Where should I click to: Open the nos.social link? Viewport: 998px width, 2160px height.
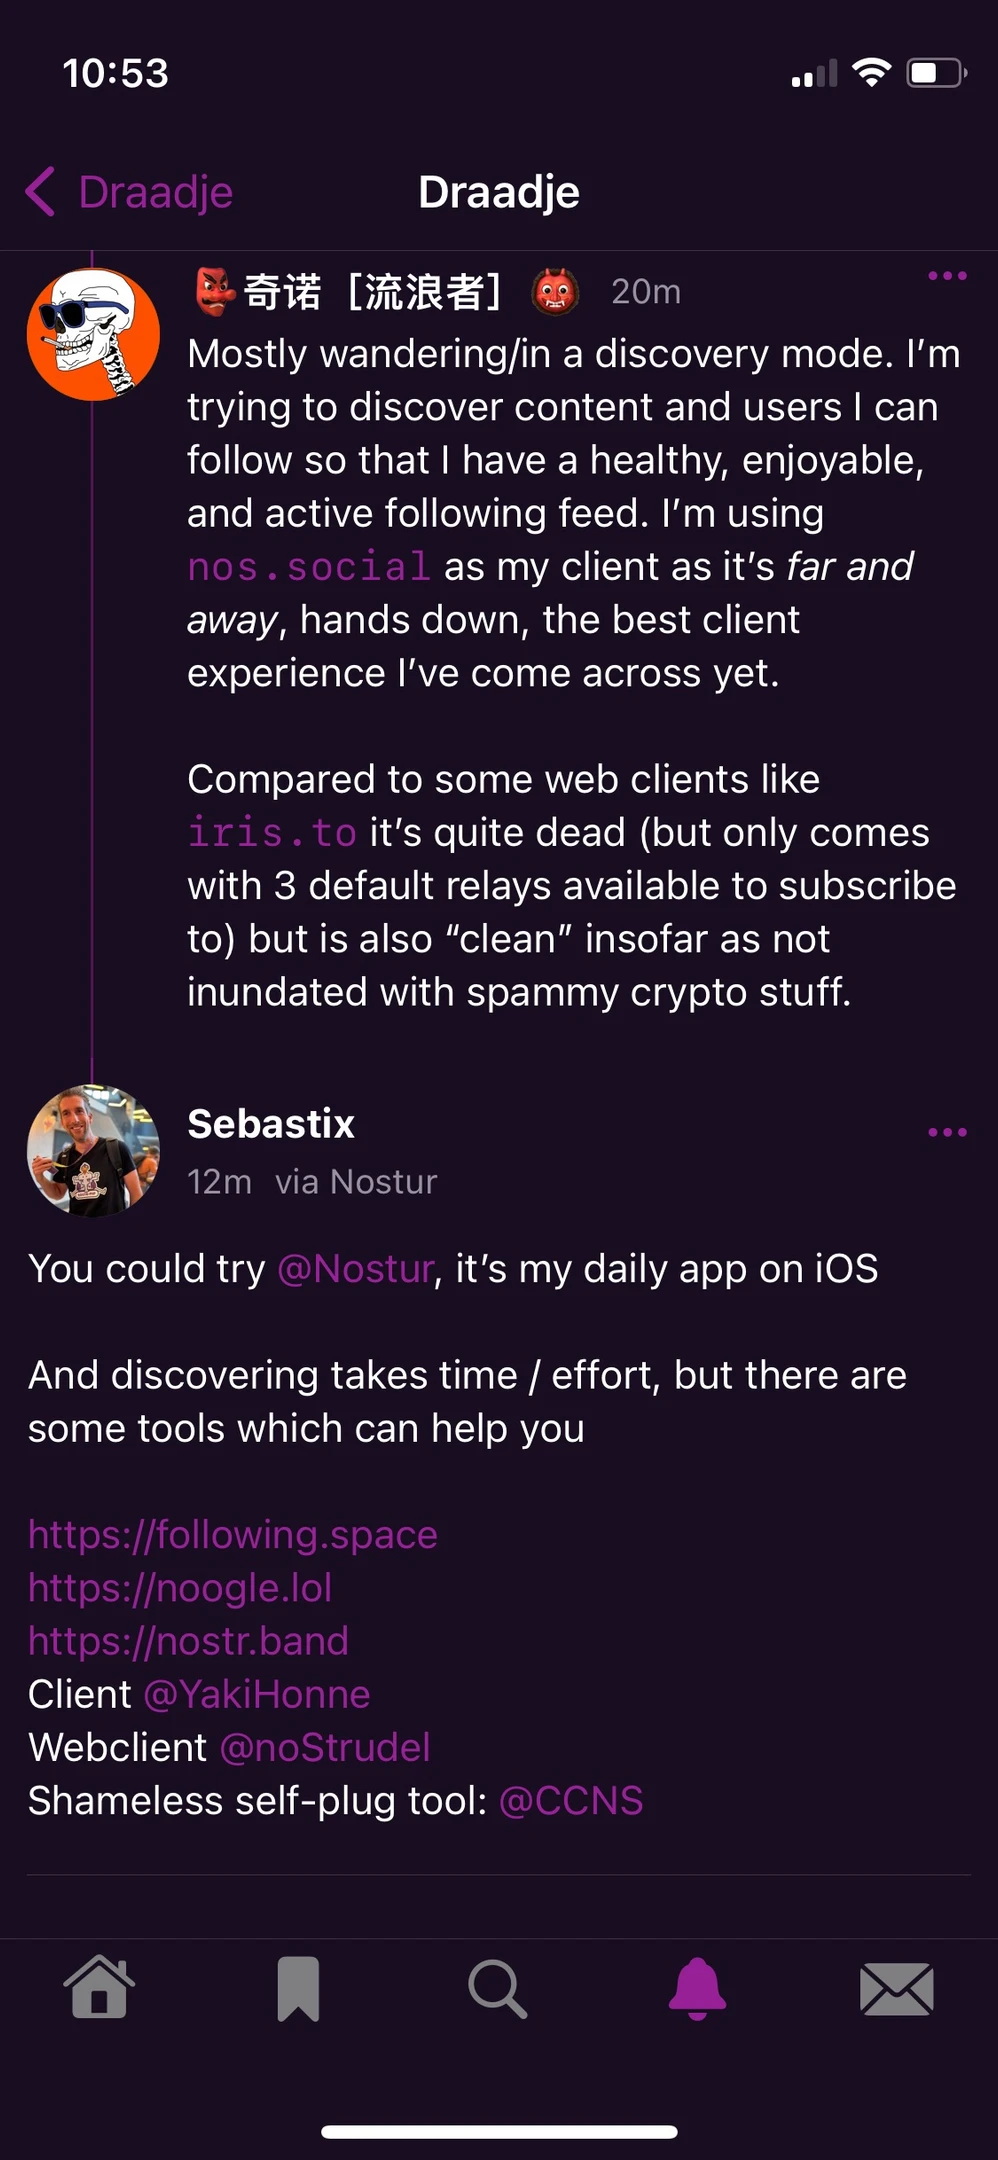[308, 567]
